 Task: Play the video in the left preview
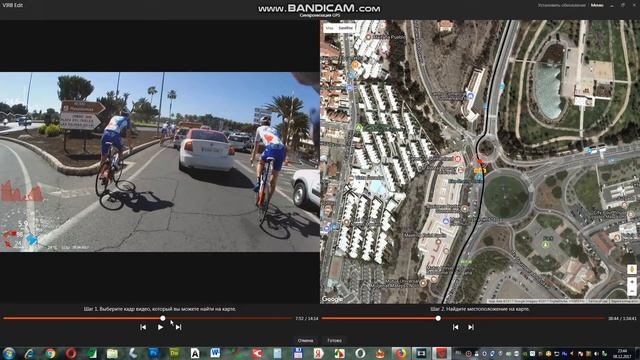click(160, 327)
